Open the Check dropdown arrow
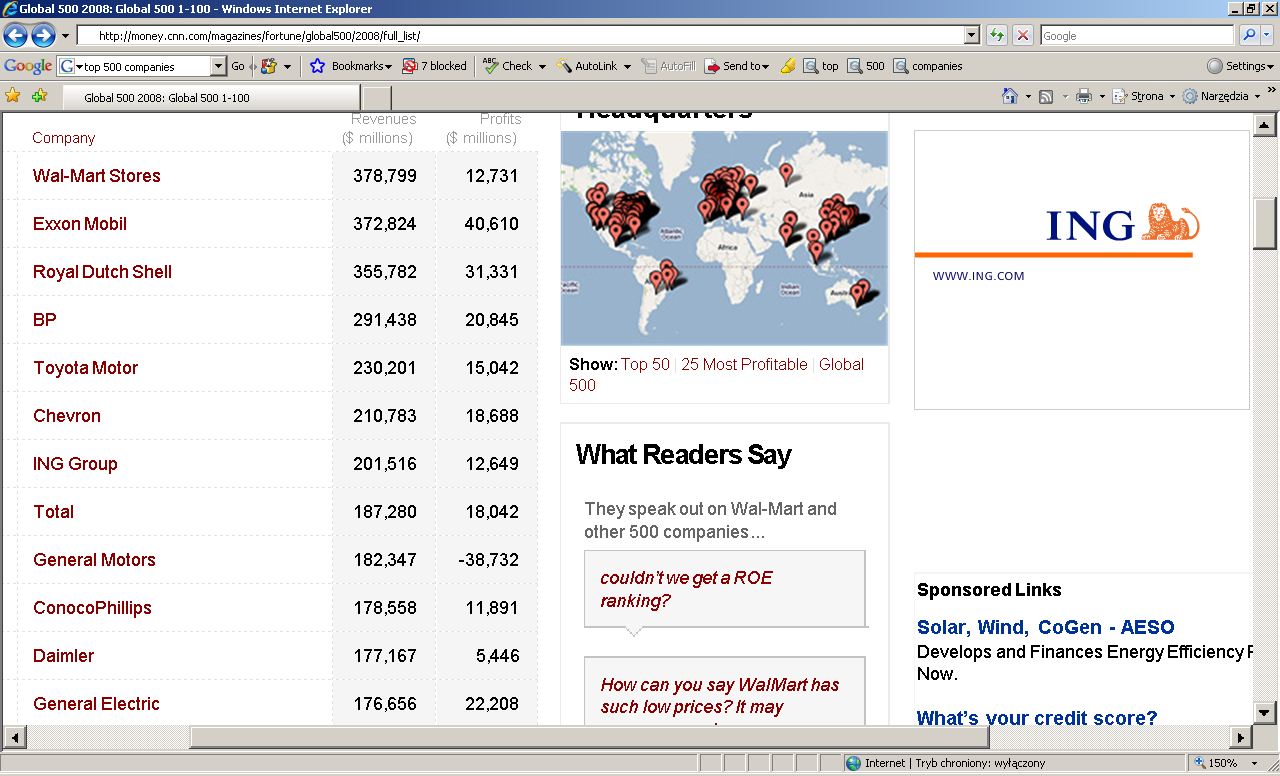The height and width of the screenshot is (776, 1280). (542, 67)
